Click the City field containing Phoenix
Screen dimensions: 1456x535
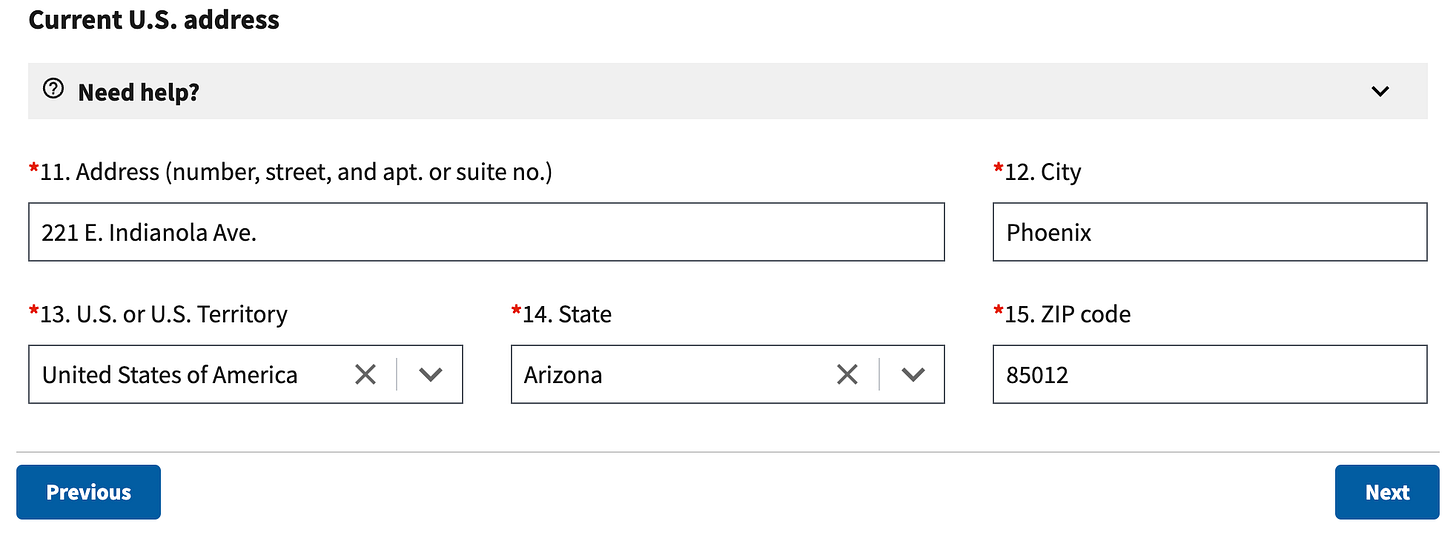[x=1210, y=232]
